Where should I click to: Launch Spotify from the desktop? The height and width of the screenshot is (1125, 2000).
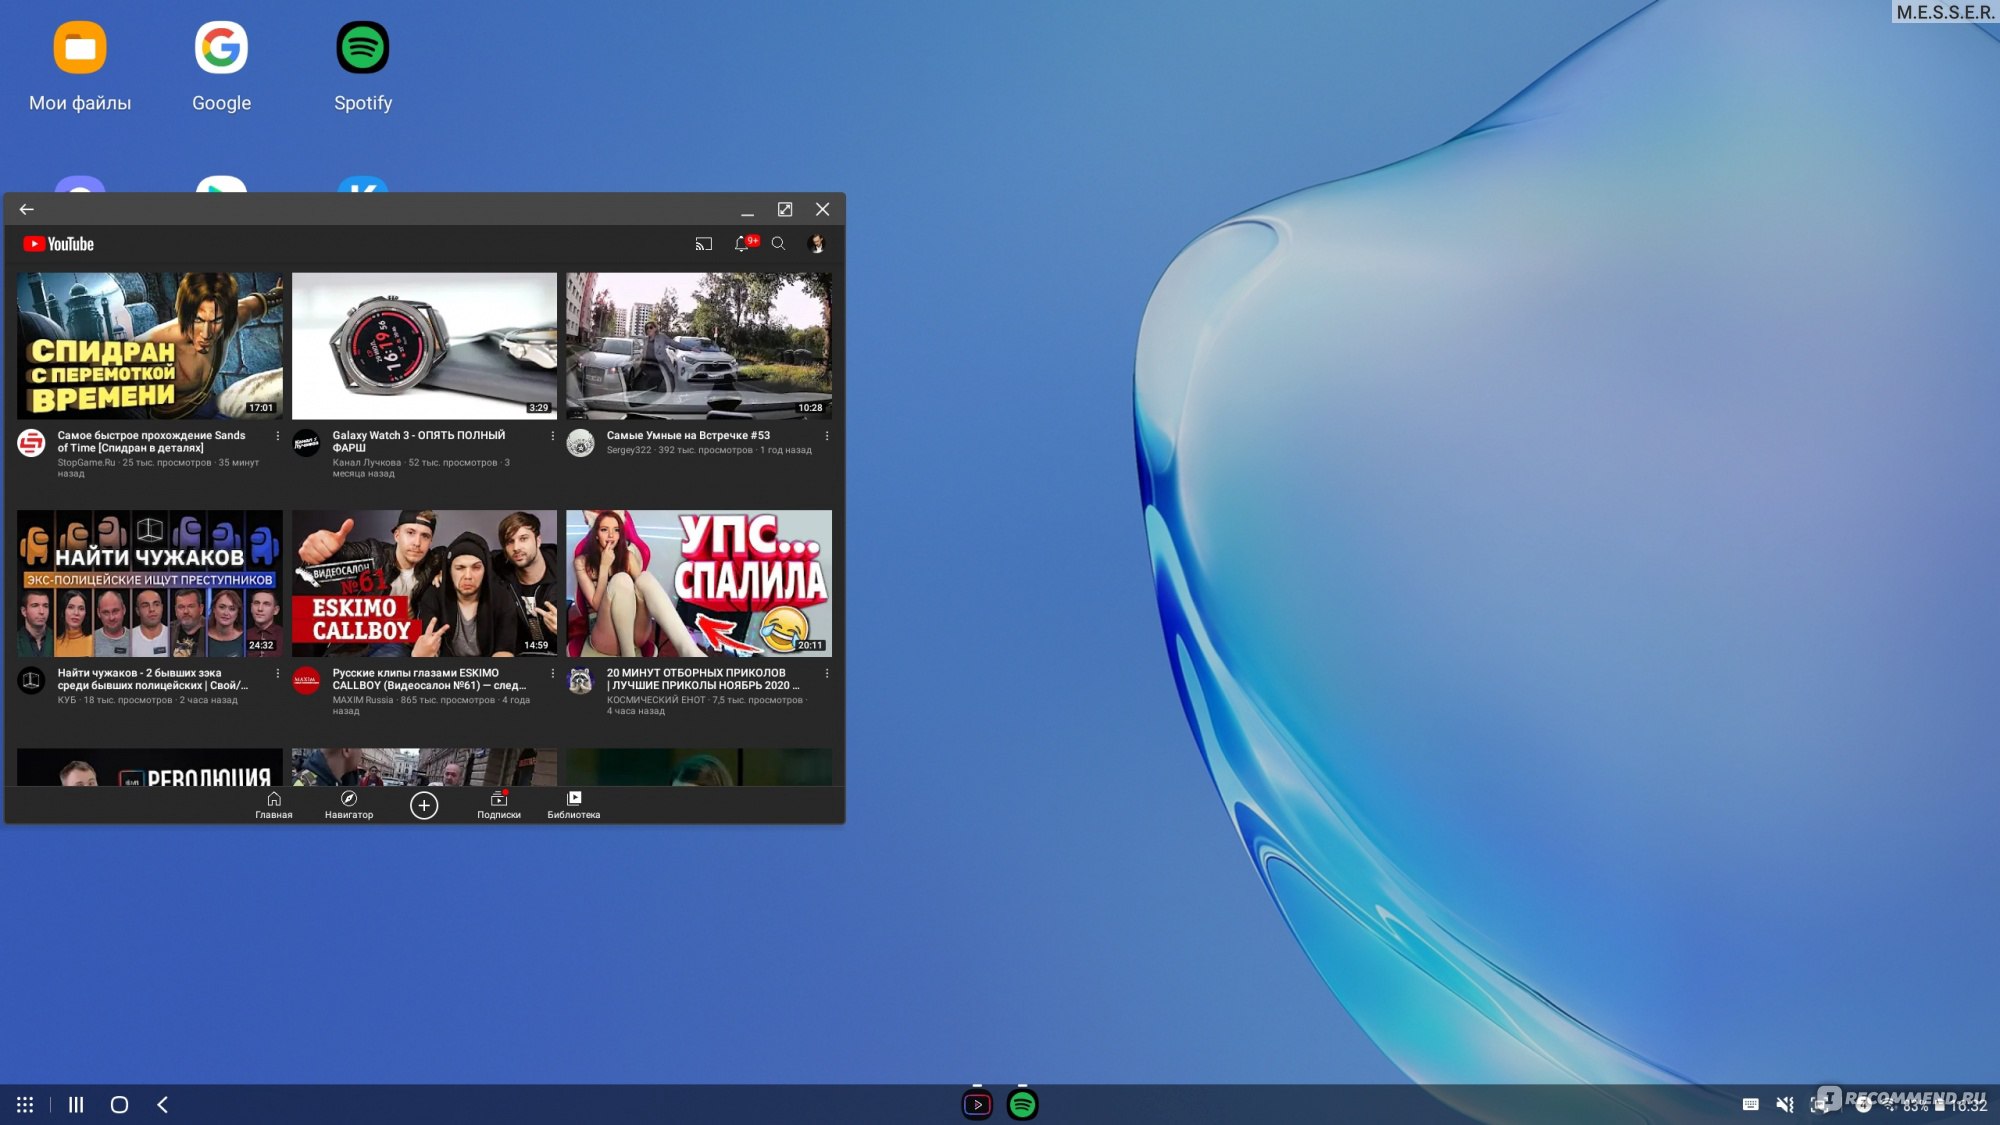(x=362, y=66)
